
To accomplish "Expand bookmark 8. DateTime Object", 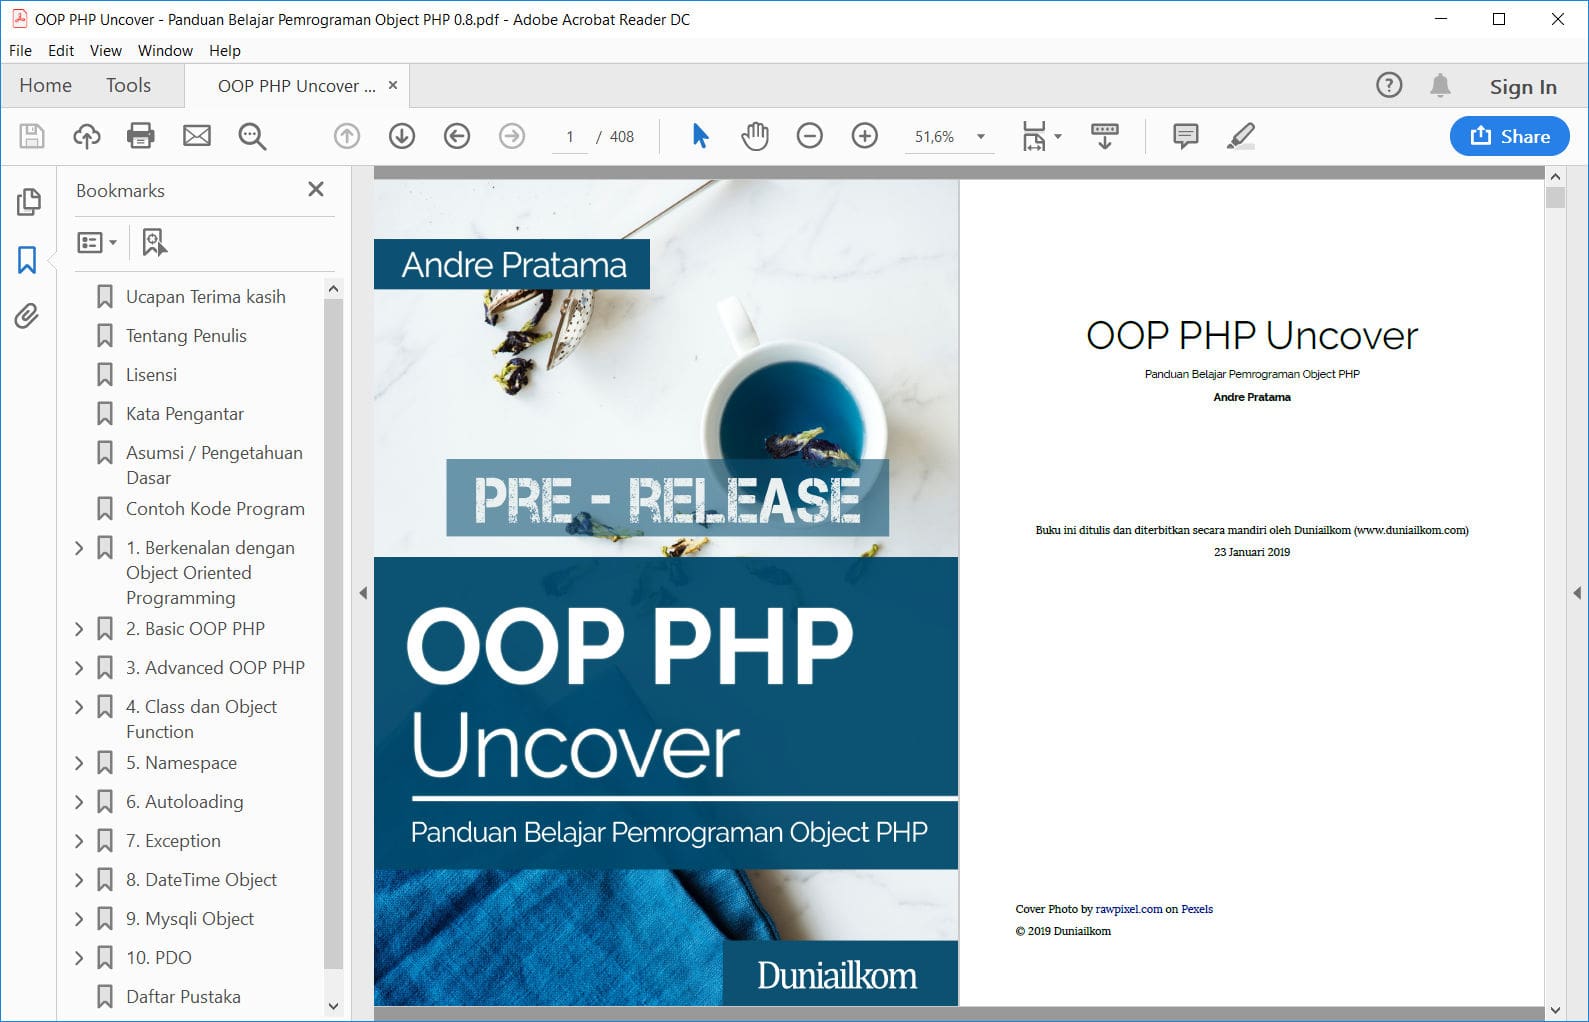I will tap(79, 880).
